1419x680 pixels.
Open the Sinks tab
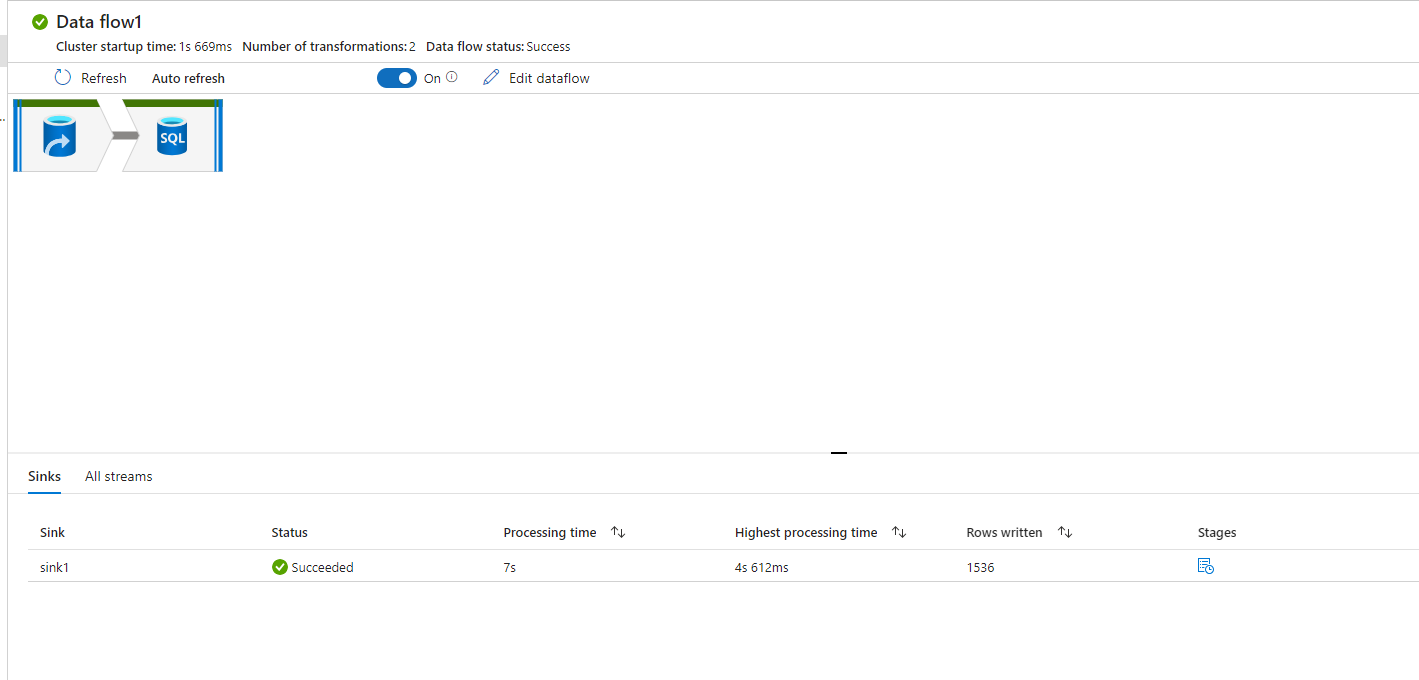pyautogui.click(x=44, y=476)
